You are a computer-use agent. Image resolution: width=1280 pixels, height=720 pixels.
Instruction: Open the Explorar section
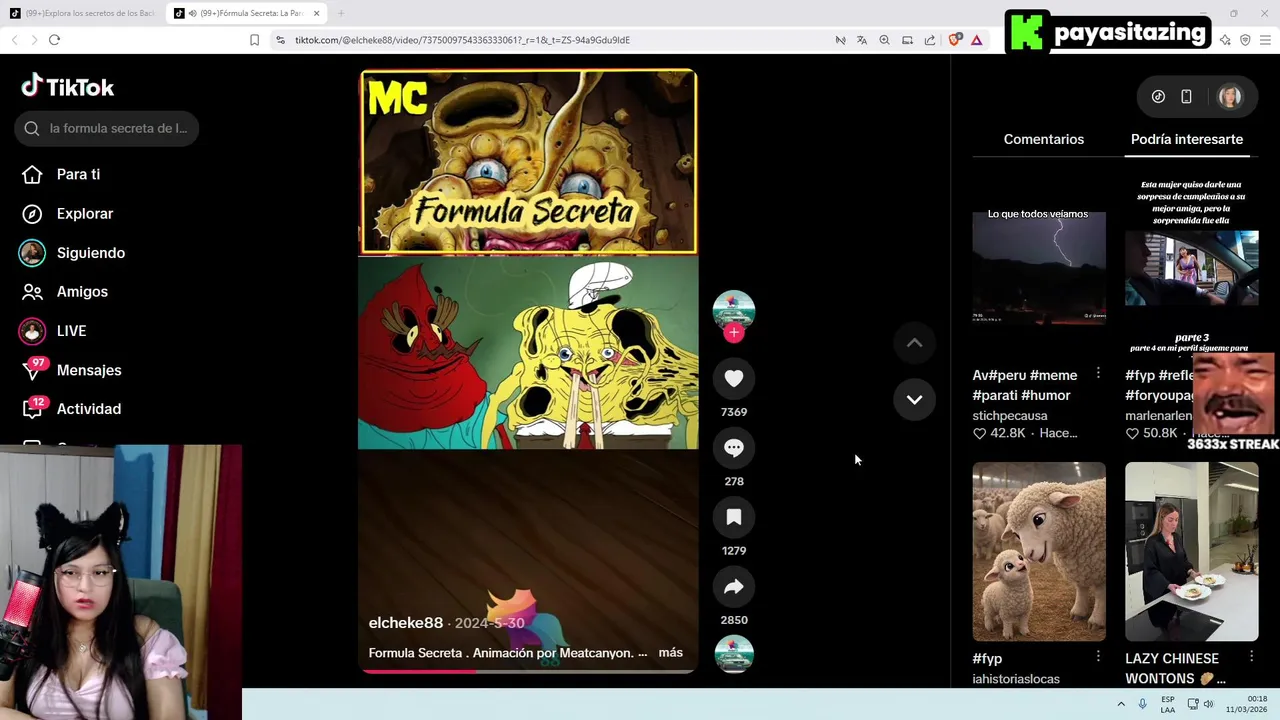pyautogui.click(x=67, y=213)
